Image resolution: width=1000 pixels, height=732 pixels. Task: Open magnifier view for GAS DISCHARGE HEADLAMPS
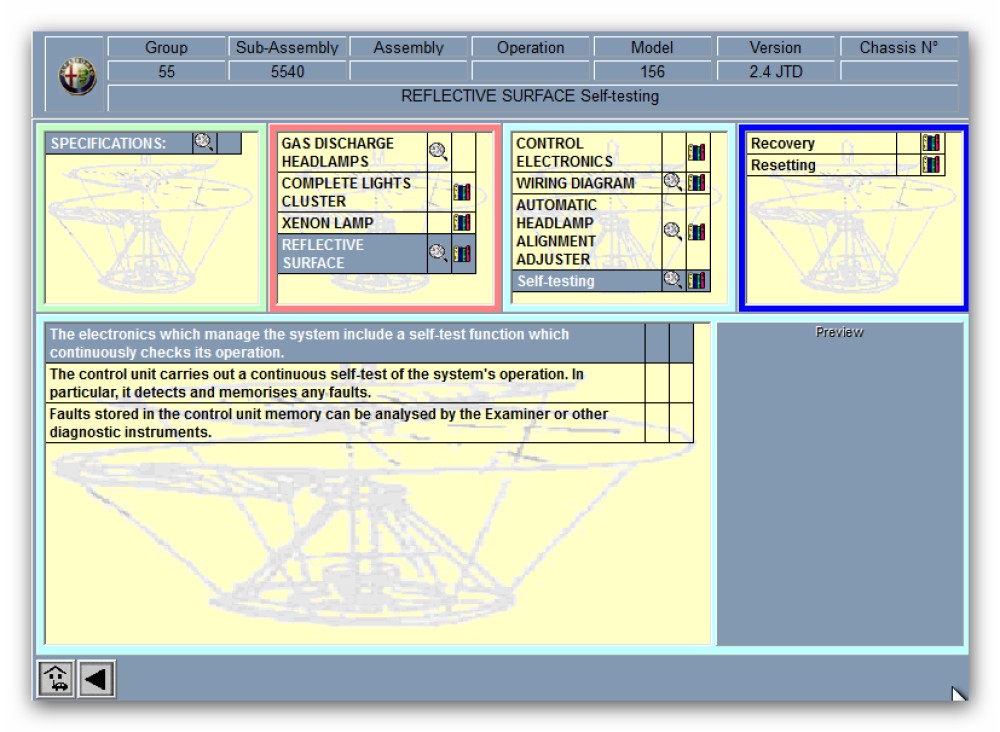click(438, 152)
